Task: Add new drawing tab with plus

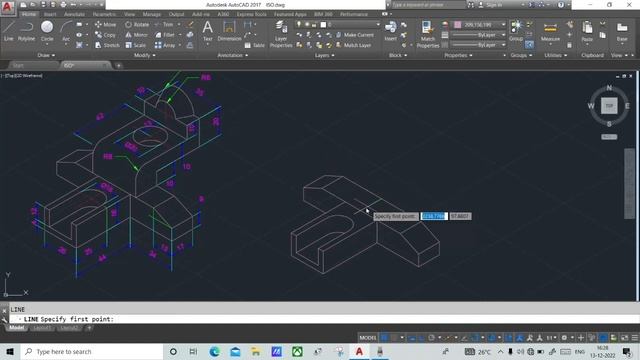Action: (x=118, y=65)
